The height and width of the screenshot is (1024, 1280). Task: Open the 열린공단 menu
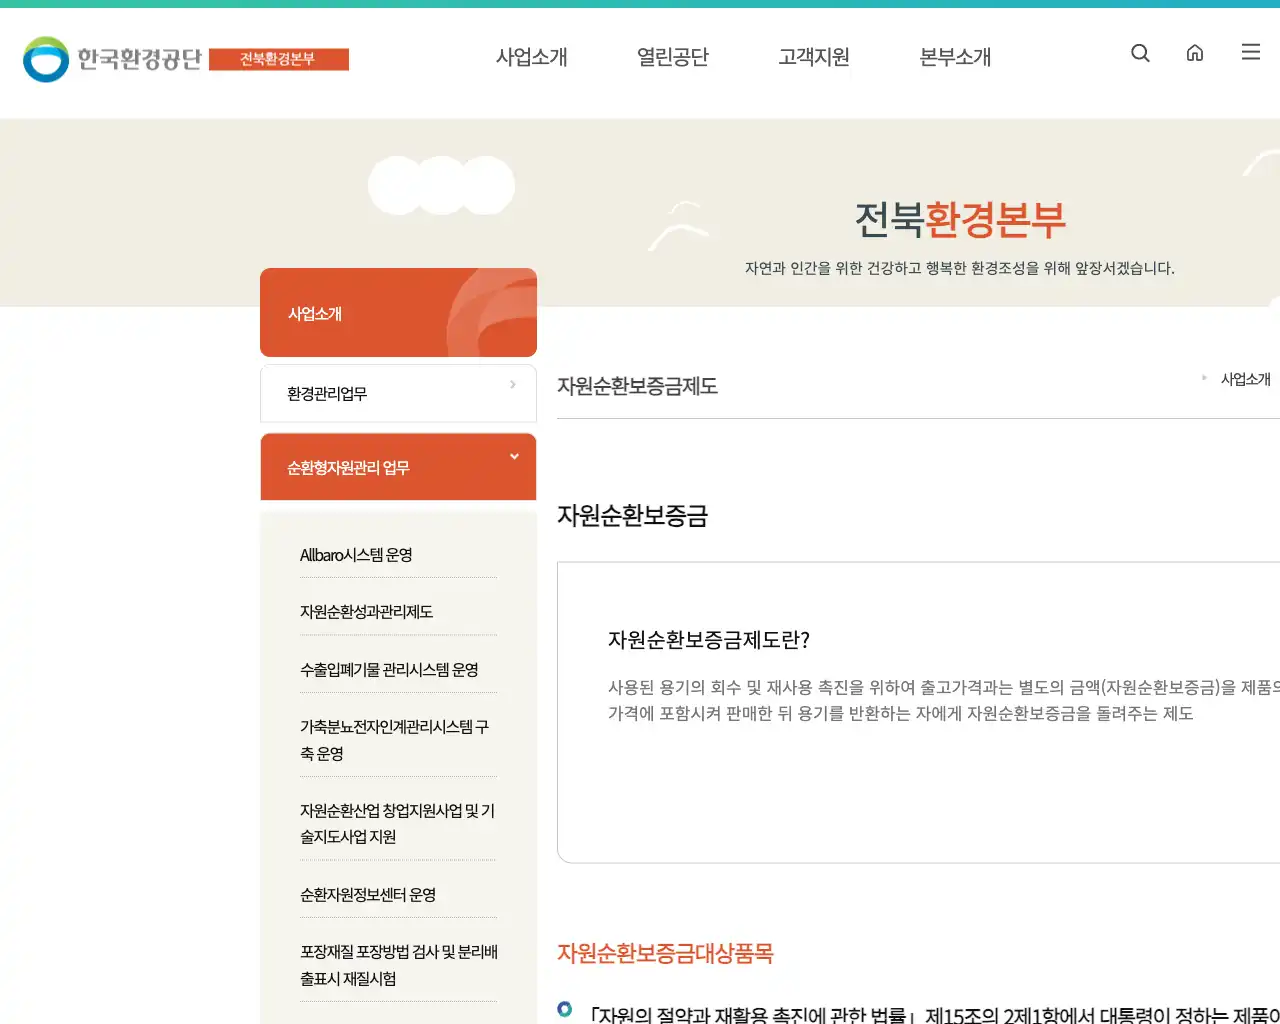[672, 57]
